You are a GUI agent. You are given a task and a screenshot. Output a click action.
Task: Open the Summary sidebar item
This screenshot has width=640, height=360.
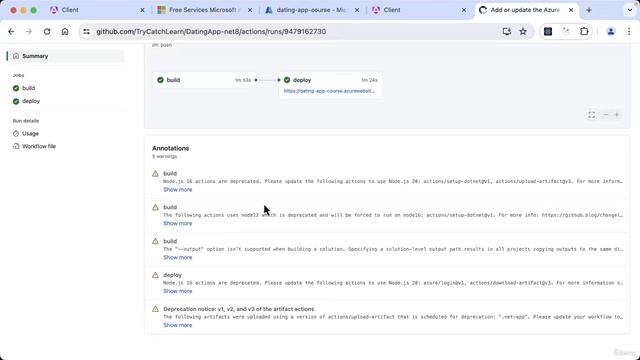(66, 56)
